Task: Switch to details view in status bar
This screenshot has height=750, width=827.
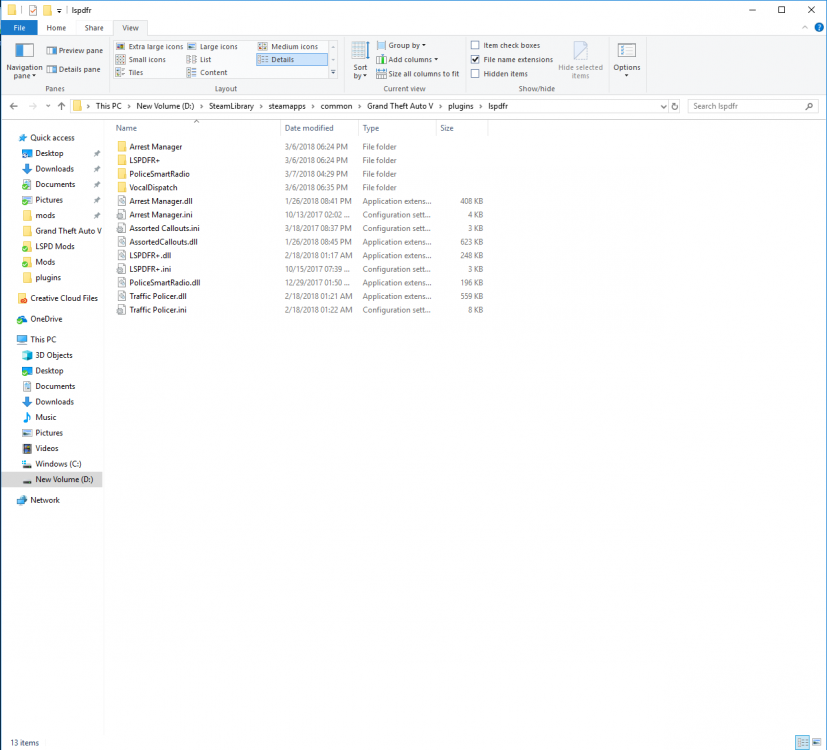Action: [802, 743]
